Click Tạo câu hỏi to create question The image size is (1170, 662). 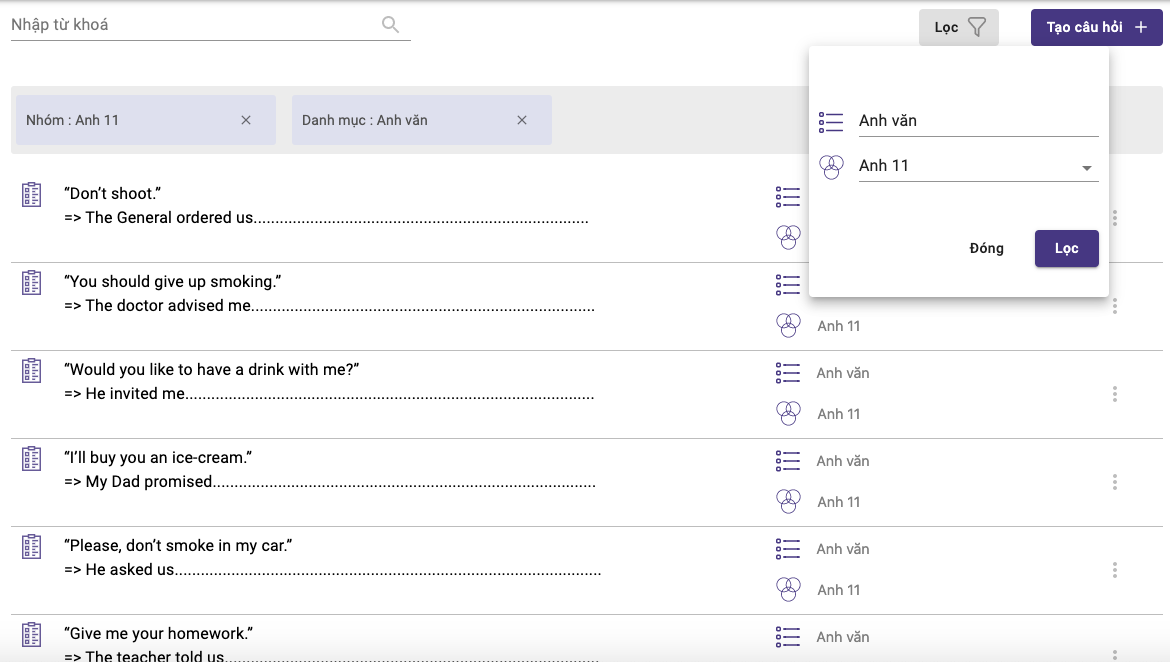click(1096, 28)
